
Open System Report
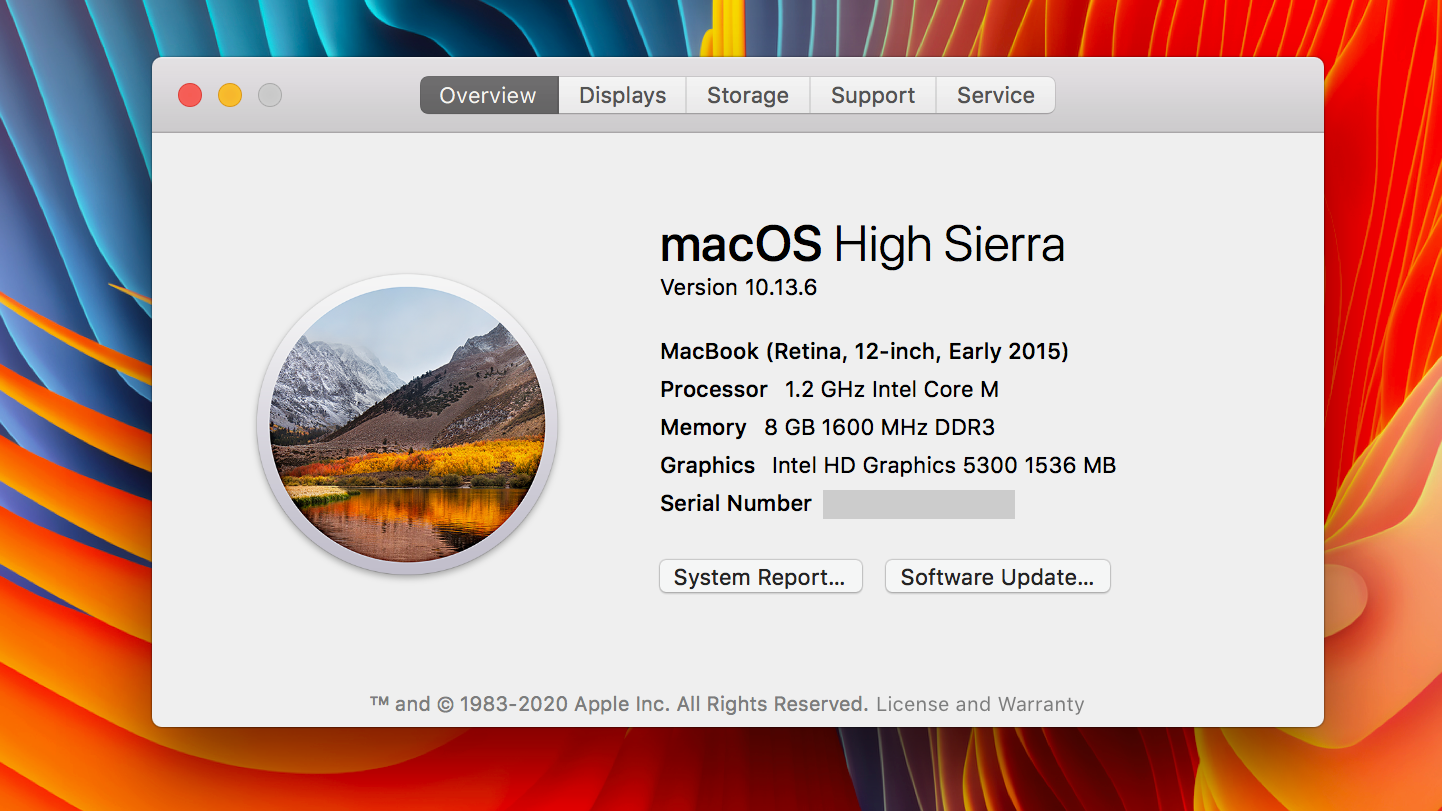[x=760, y=576]
